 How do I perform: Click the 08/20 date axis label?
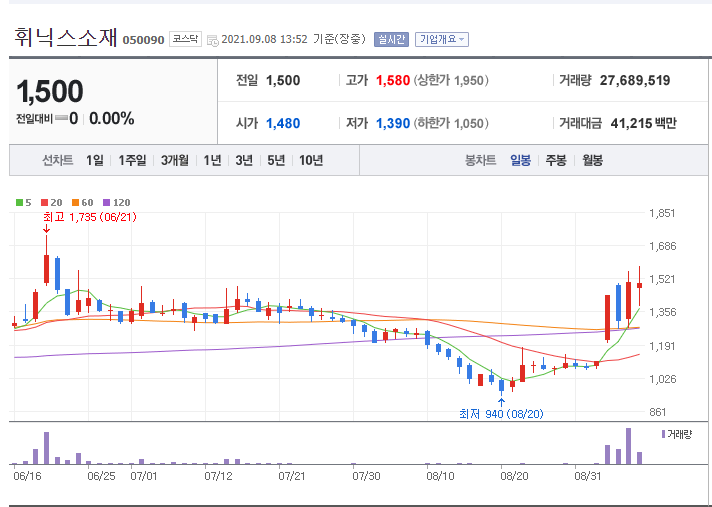coord(514,476)
